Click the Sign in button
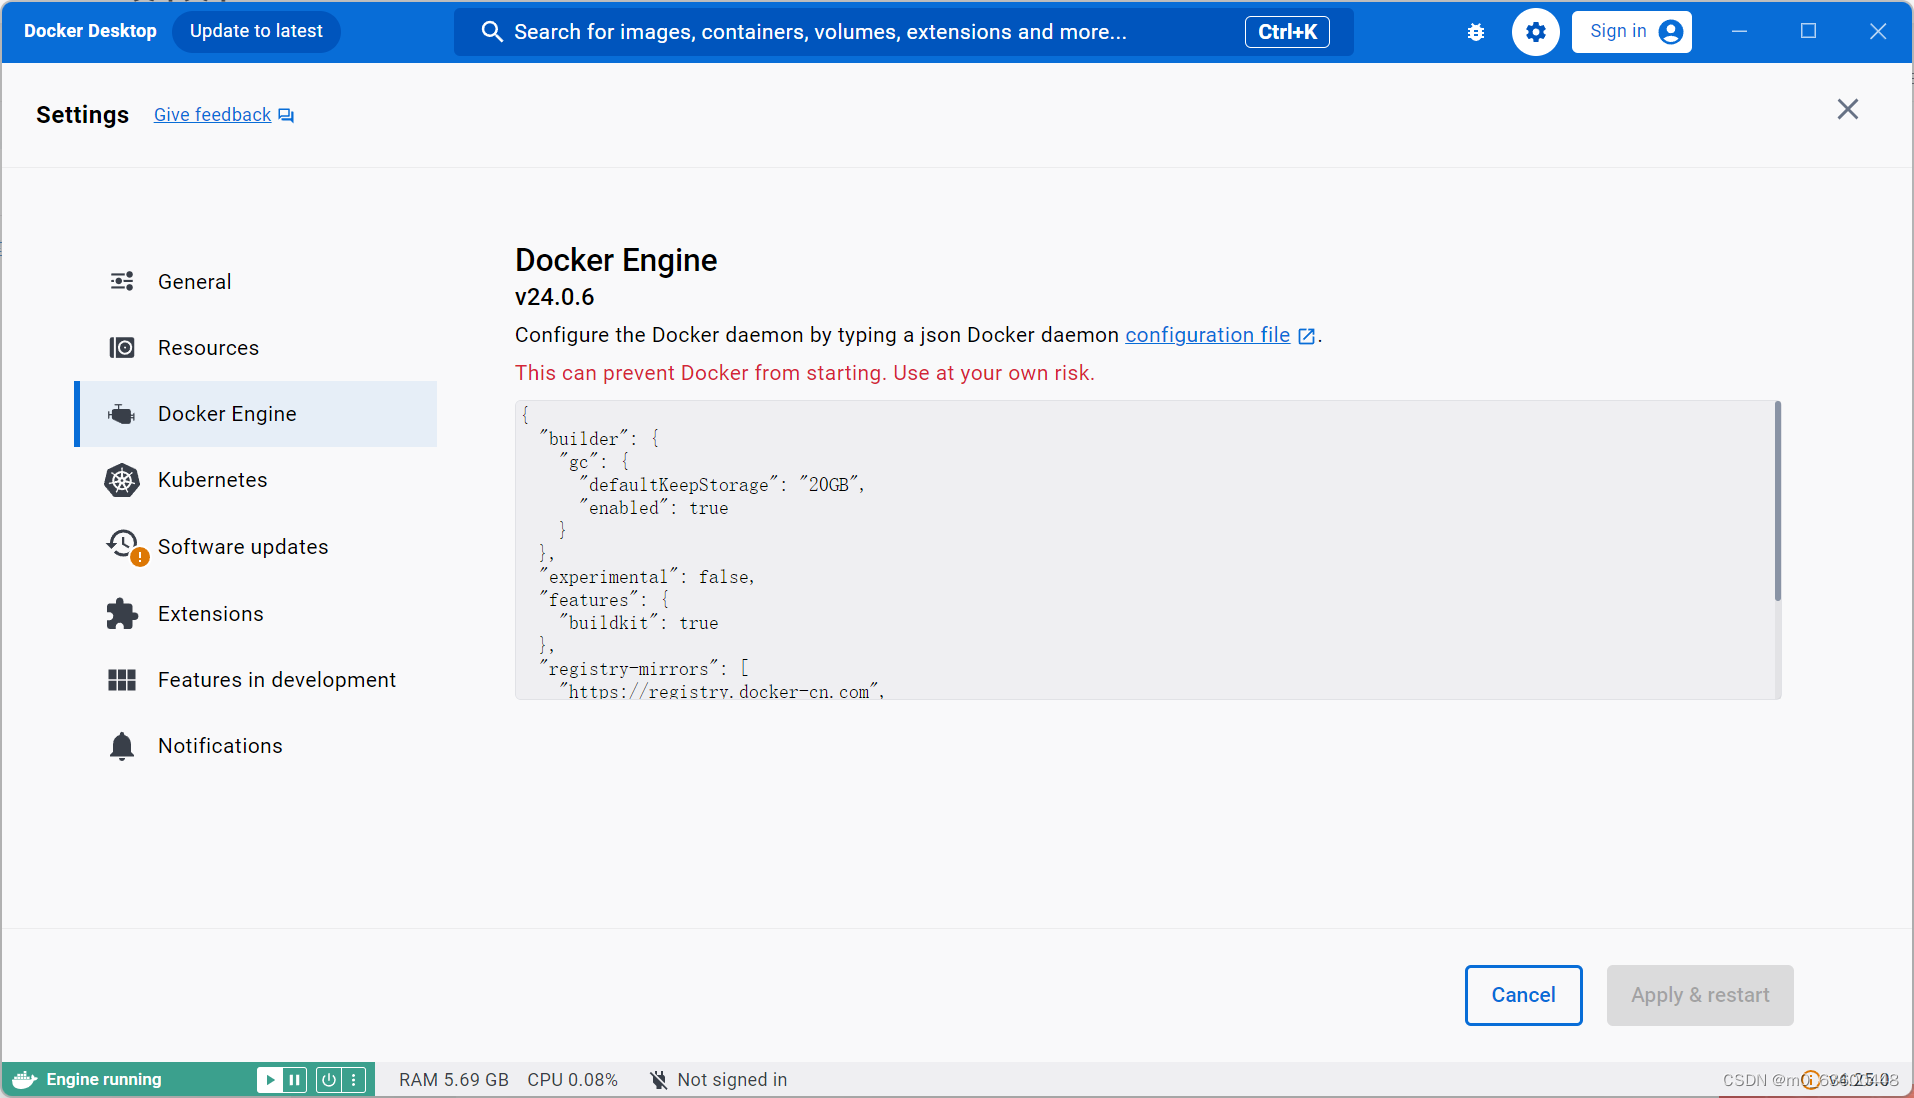1914x1098 pixels. pyautogui.click(x=1631, y=32)
